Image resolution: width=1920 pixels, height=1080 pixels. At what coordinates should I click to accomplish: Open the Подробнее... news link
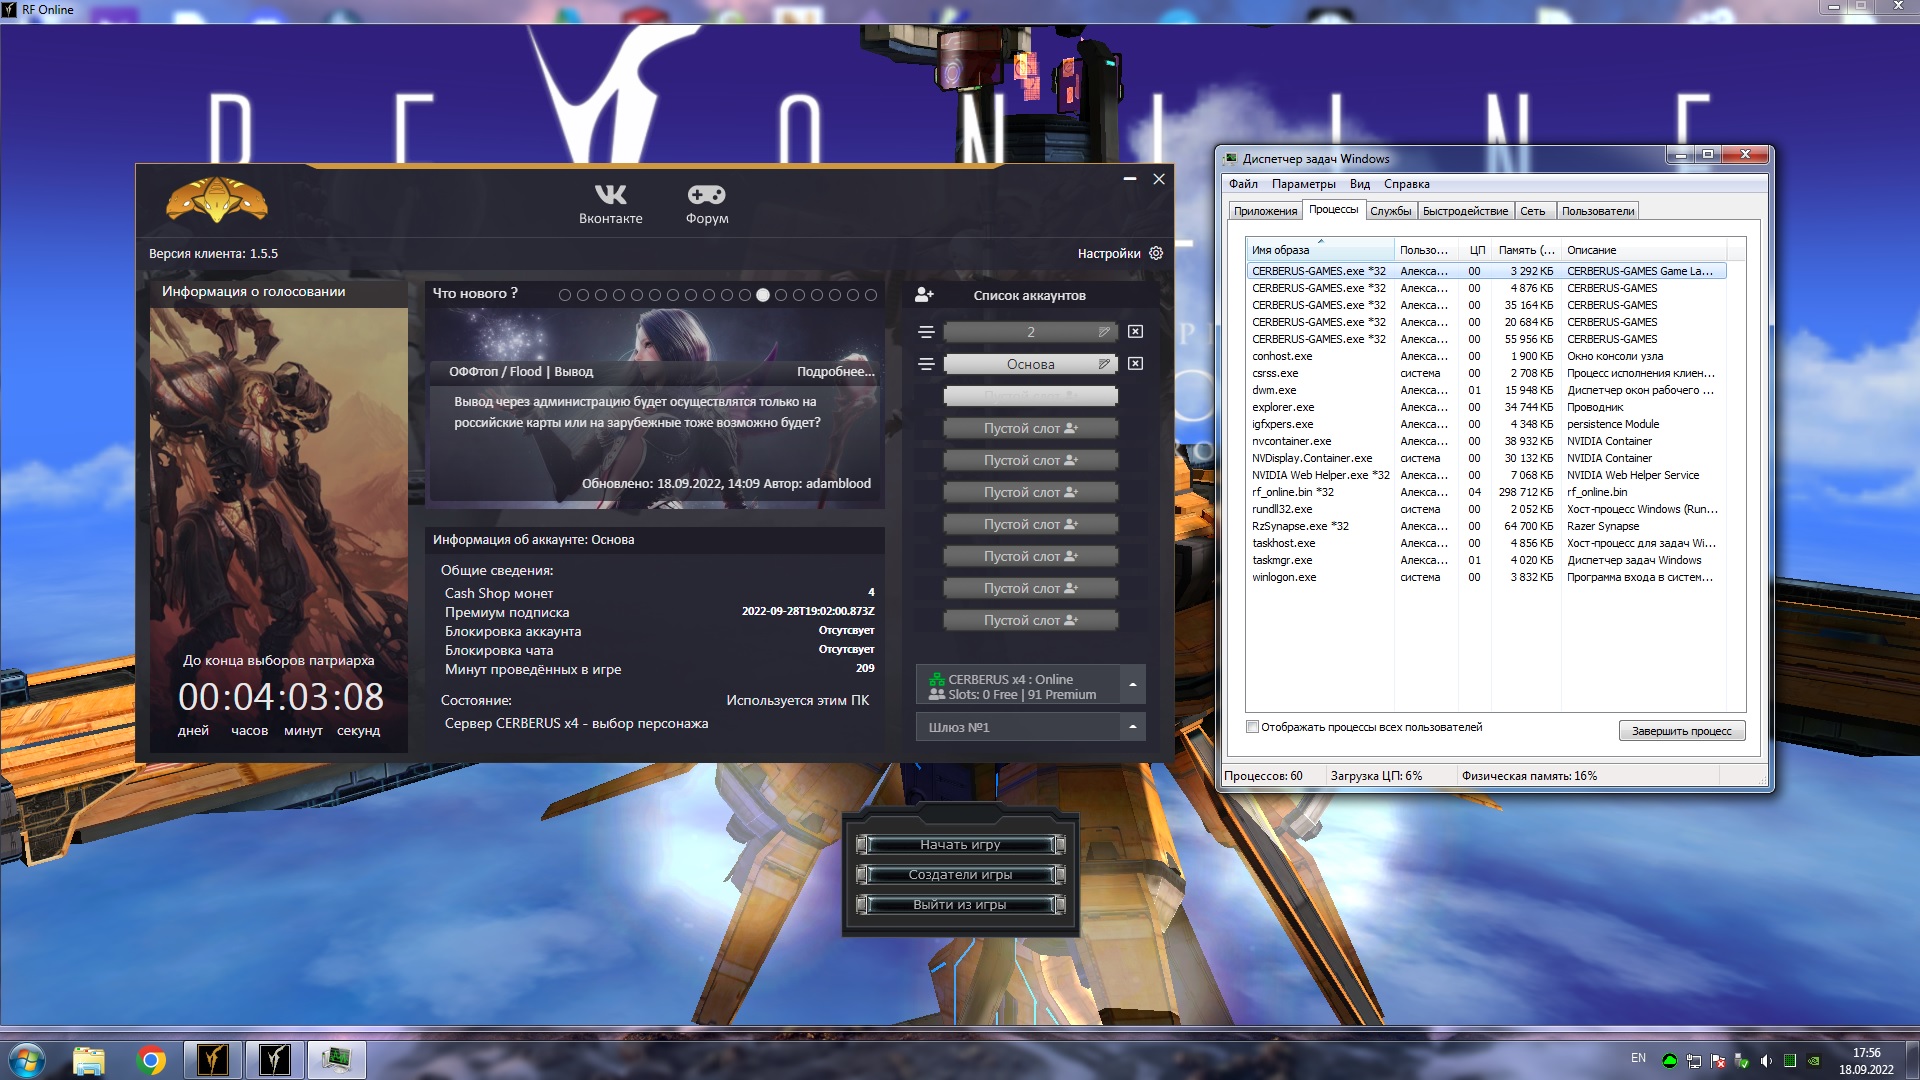coord(835,372)
